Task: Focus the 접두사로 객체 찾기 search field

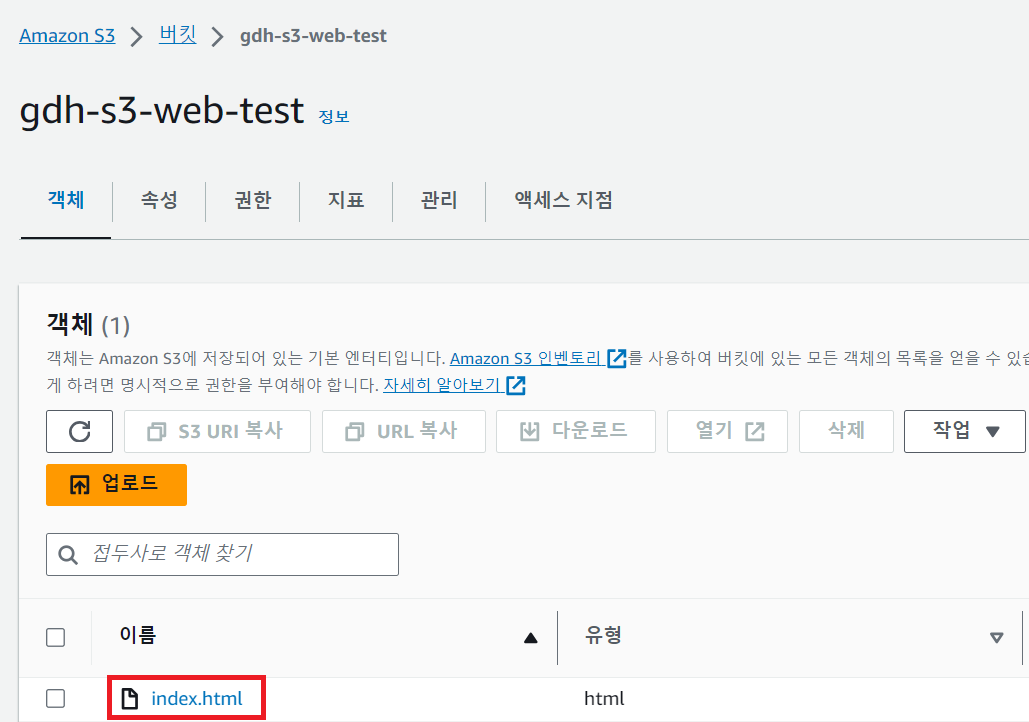Action: (222, 555)
